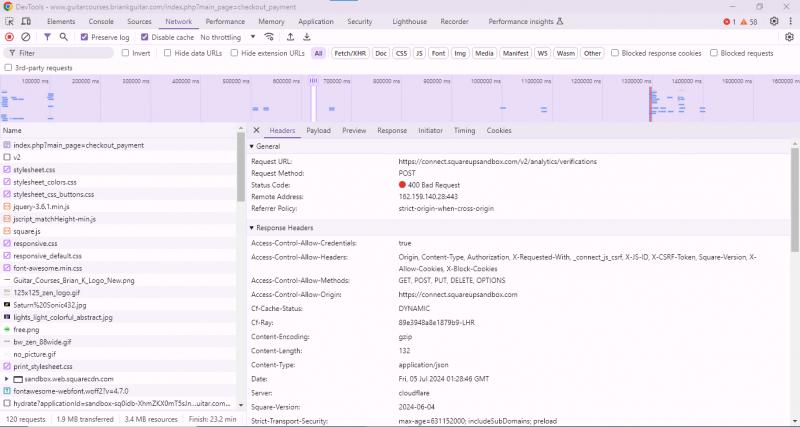Open the Cookies tab of the request

[499, 131]
